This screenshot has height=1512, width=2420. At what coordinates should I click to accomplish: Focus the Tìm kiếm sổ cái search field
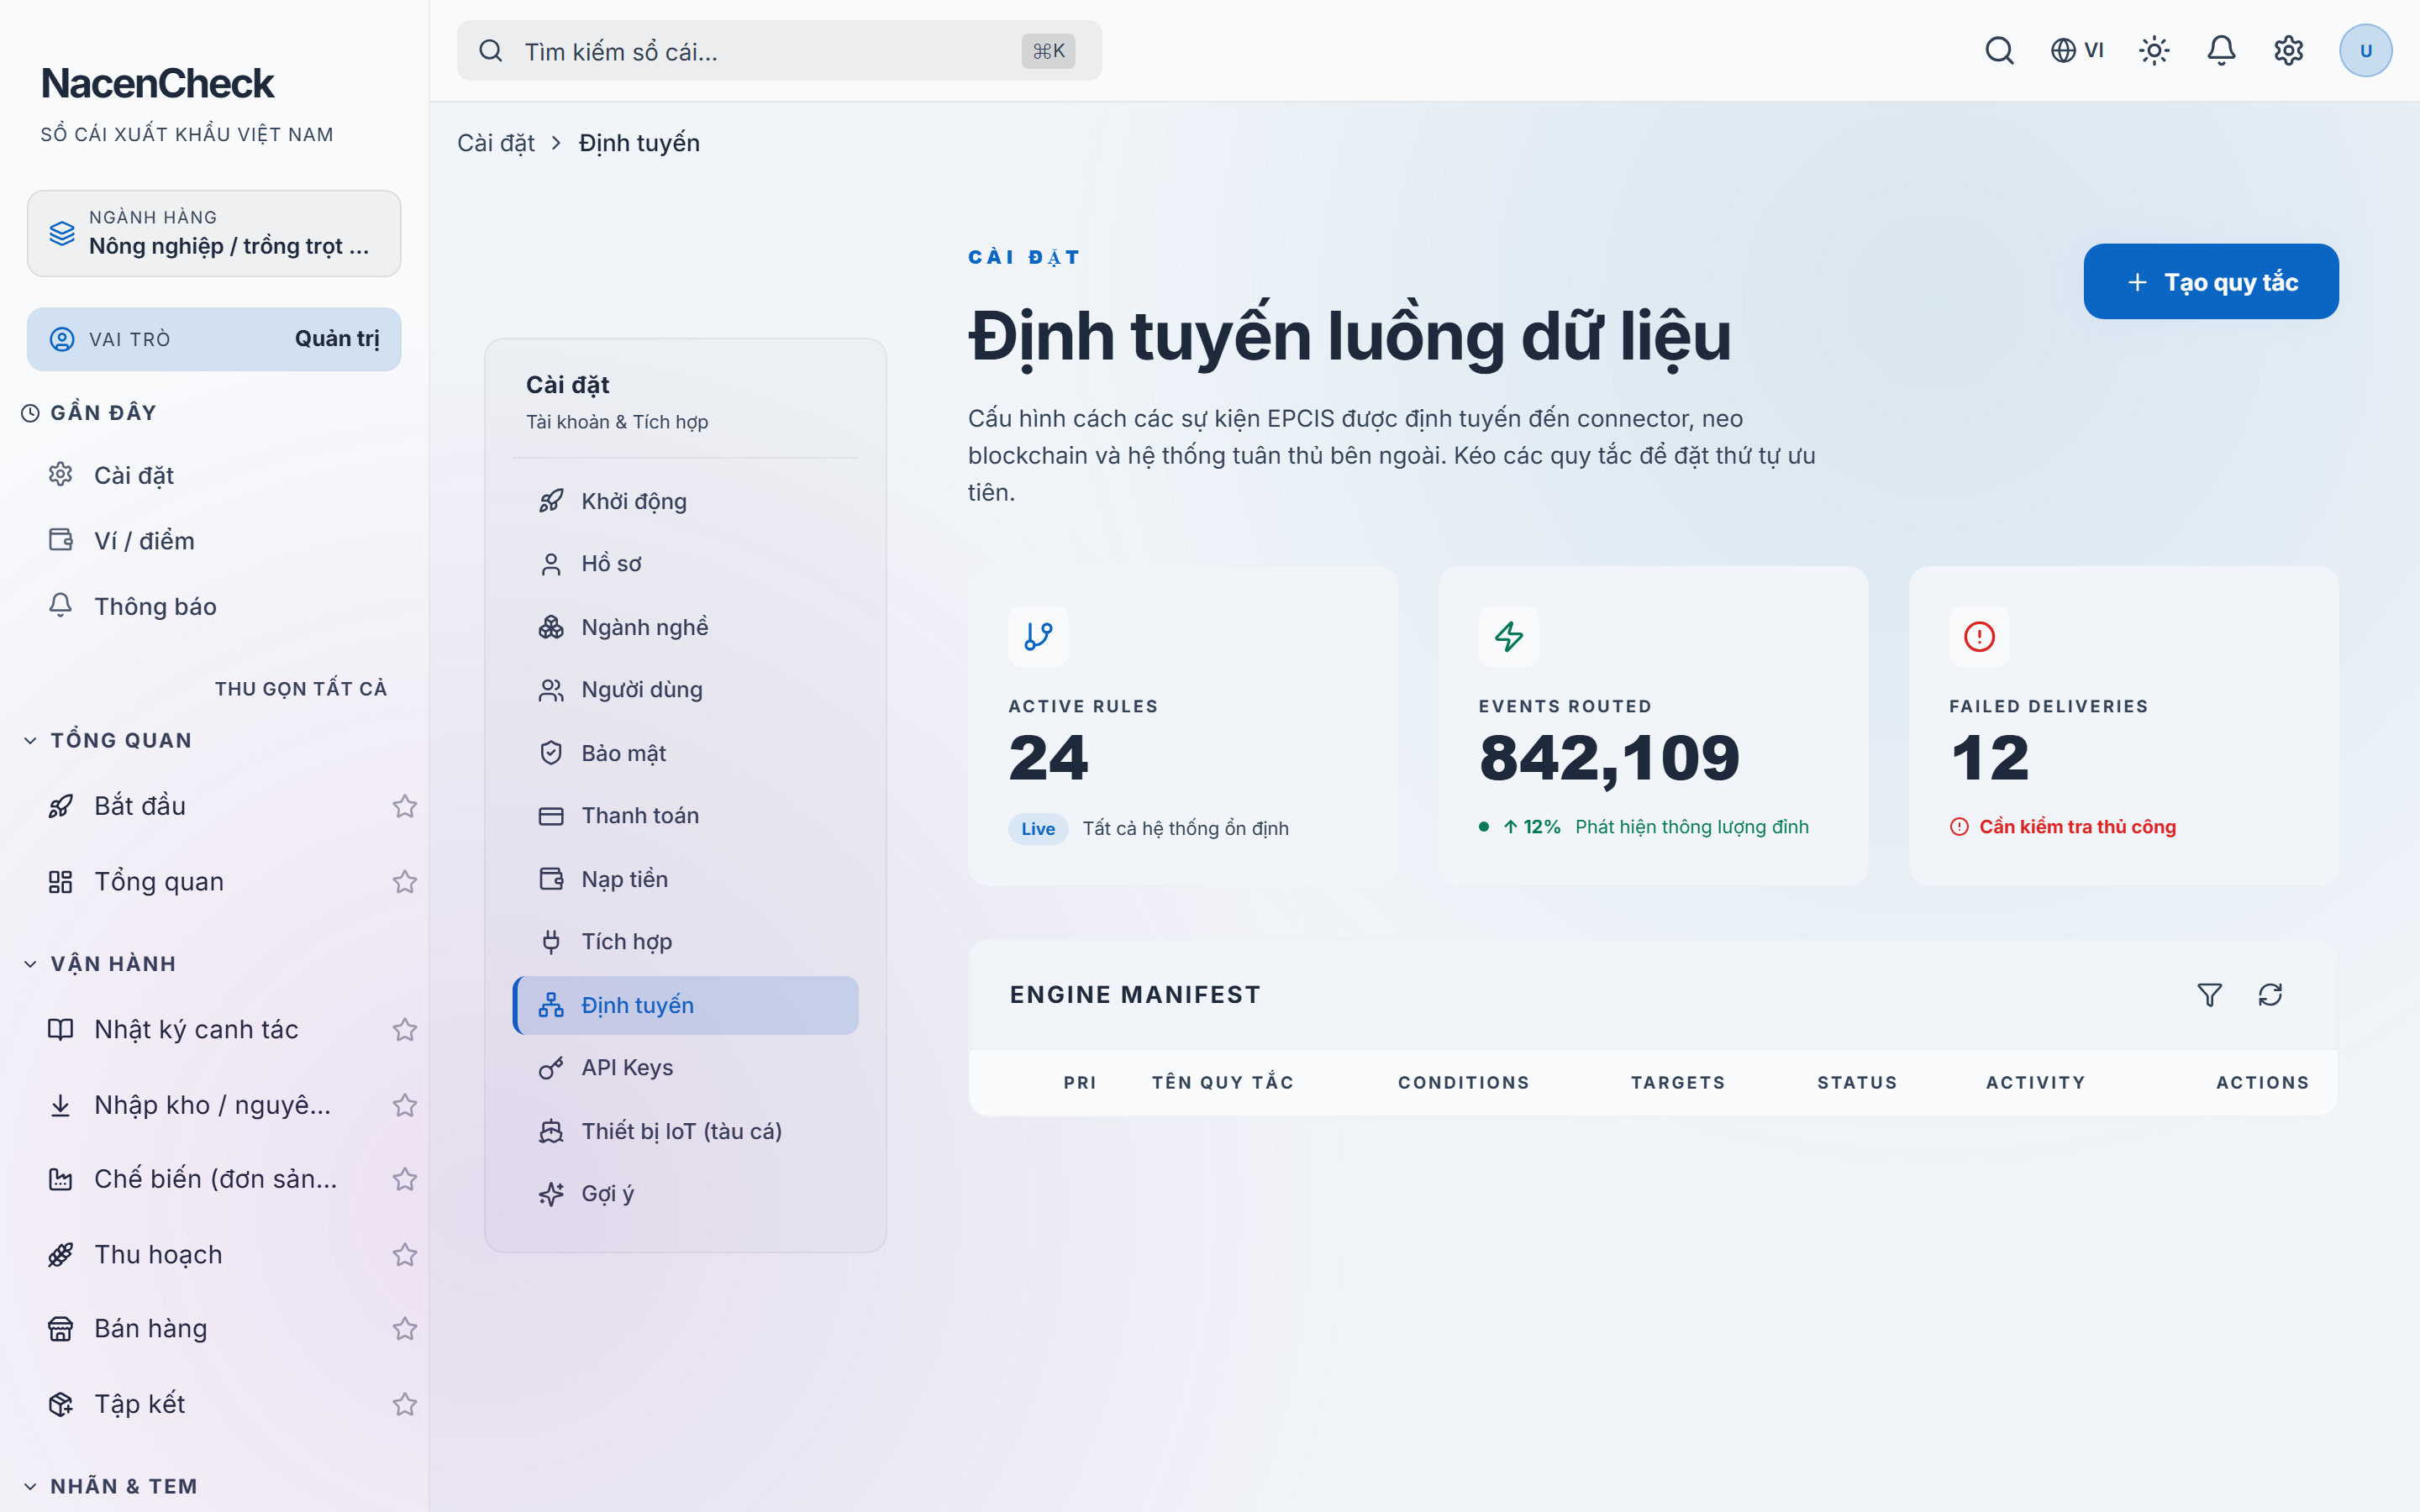(779, 51)
